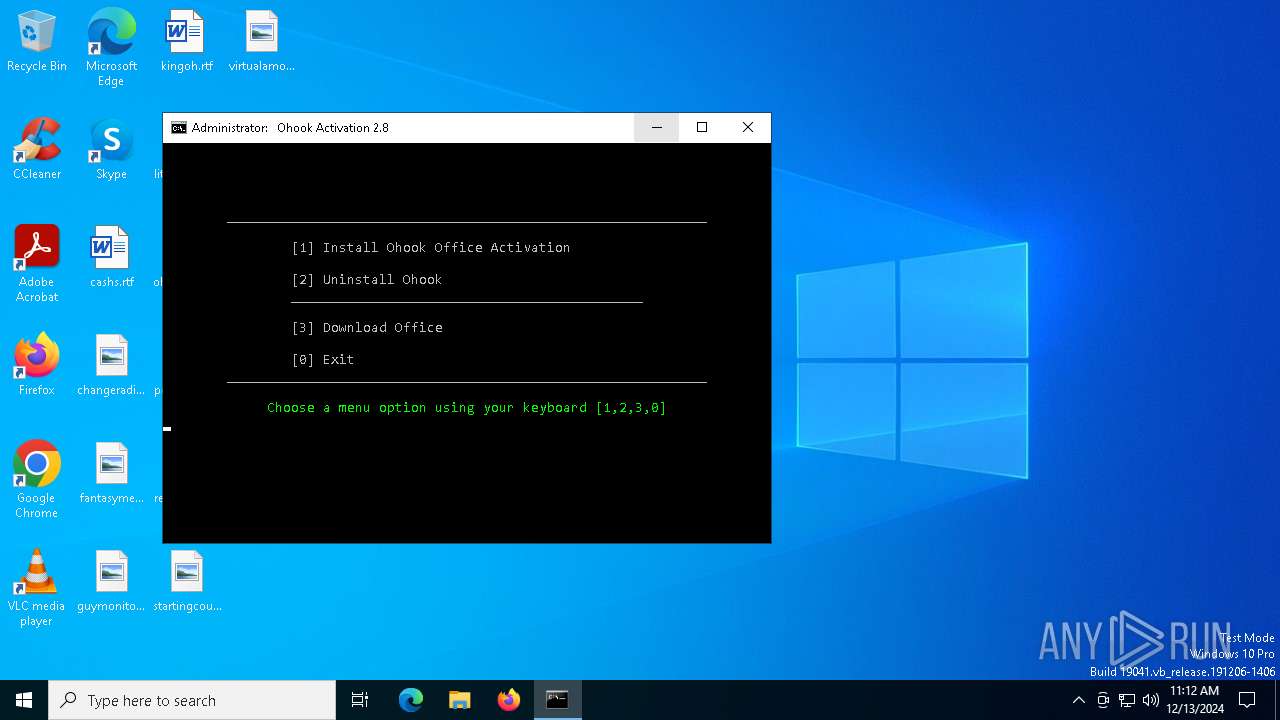Select the fantasyme image file icon

click(x=111, y=473)
